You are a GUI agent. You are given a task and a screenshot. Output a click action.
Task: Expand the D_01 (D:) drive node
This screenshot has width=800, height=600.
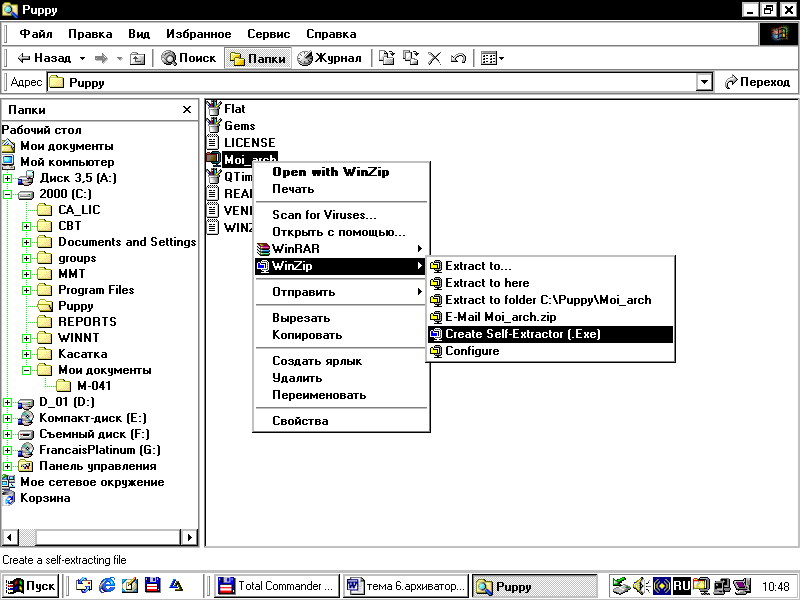point(8,402)
